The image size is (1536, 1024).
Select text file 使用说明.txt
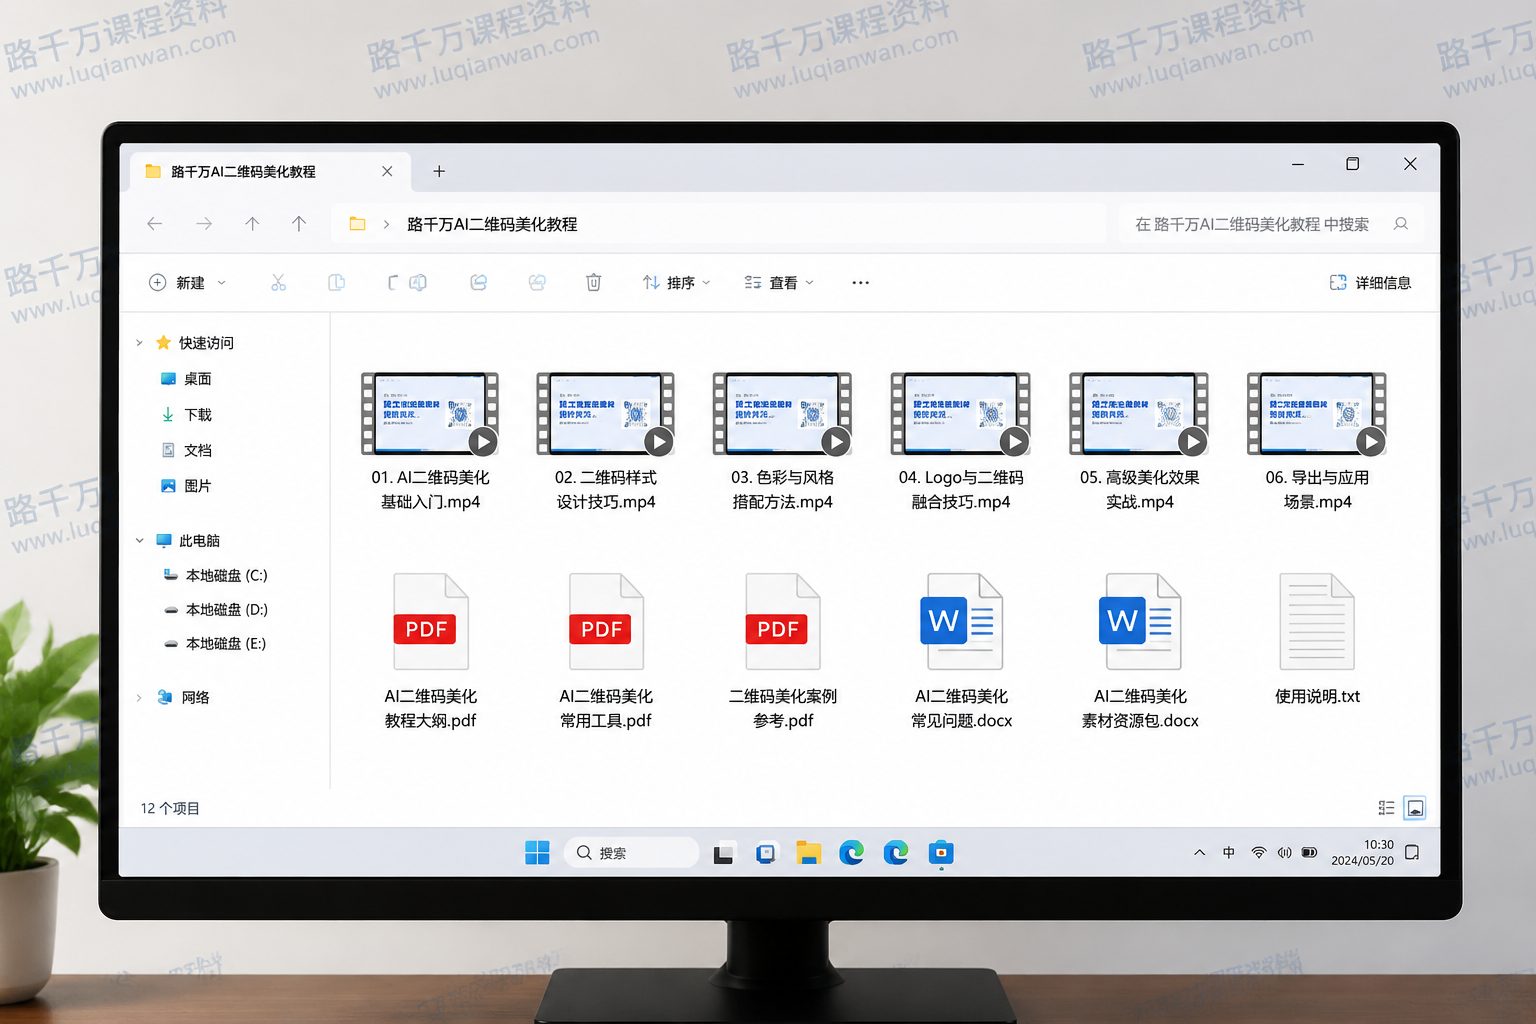click(x=1317, y=640)
